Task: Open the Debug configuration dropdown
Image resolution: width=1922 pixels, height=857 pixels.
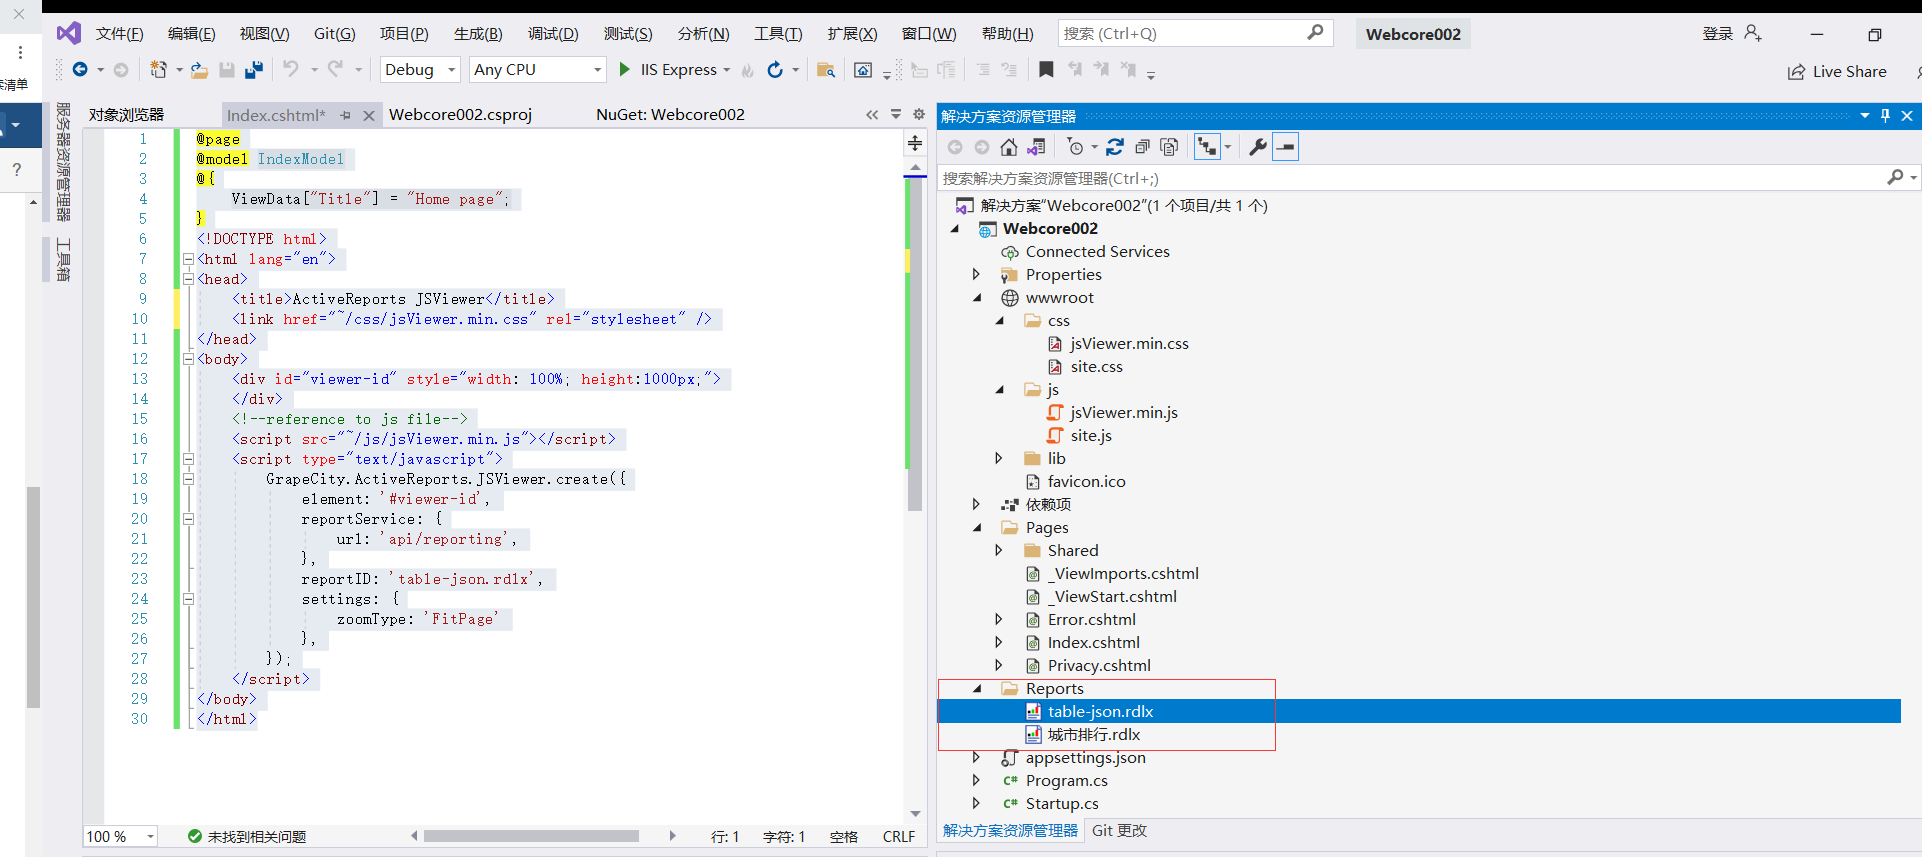Action: (452, 70)
